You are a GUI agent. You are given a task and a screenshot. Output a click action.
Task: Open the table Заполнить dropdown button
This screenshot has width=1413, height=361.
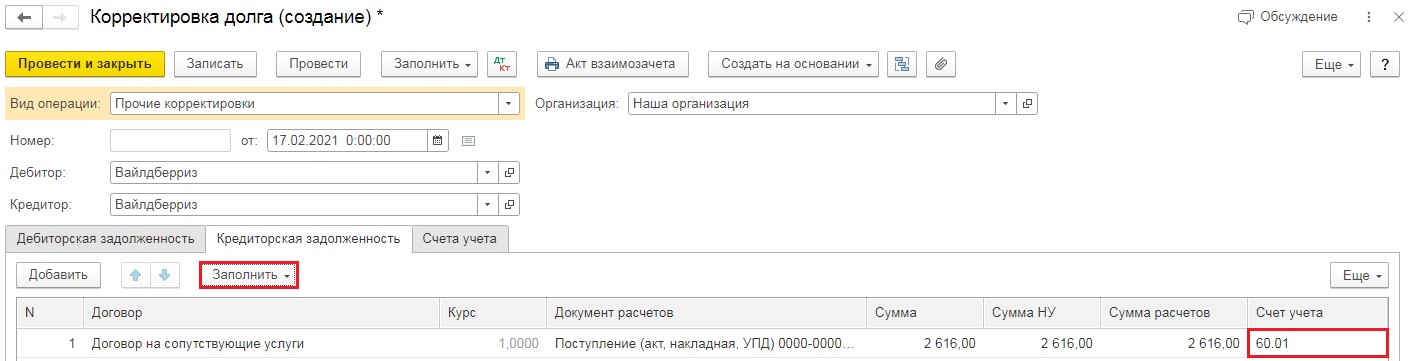(x=250, y=275)
